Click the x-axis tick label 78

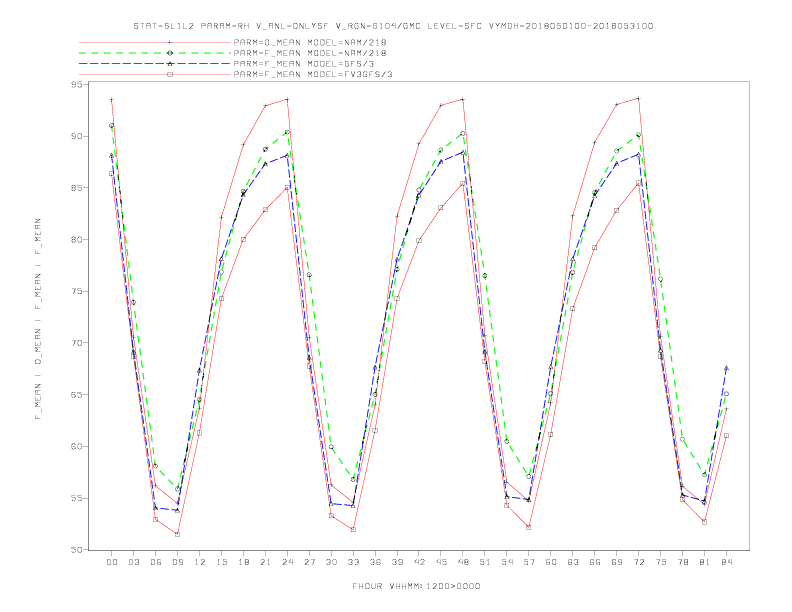[x=683, y=562]
